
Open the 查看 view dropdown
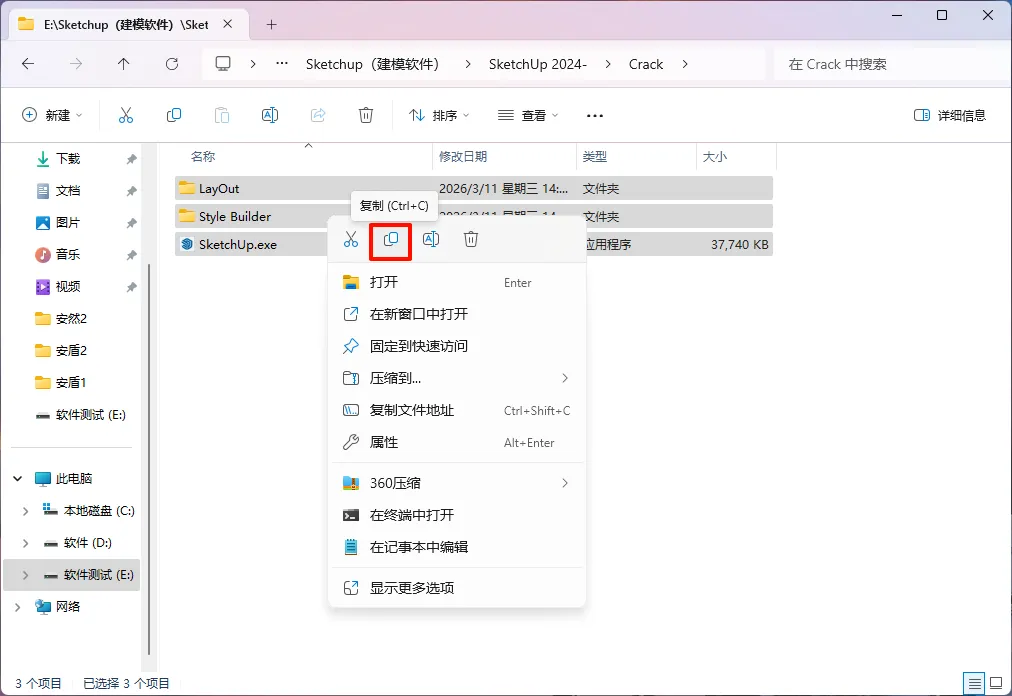527,116
